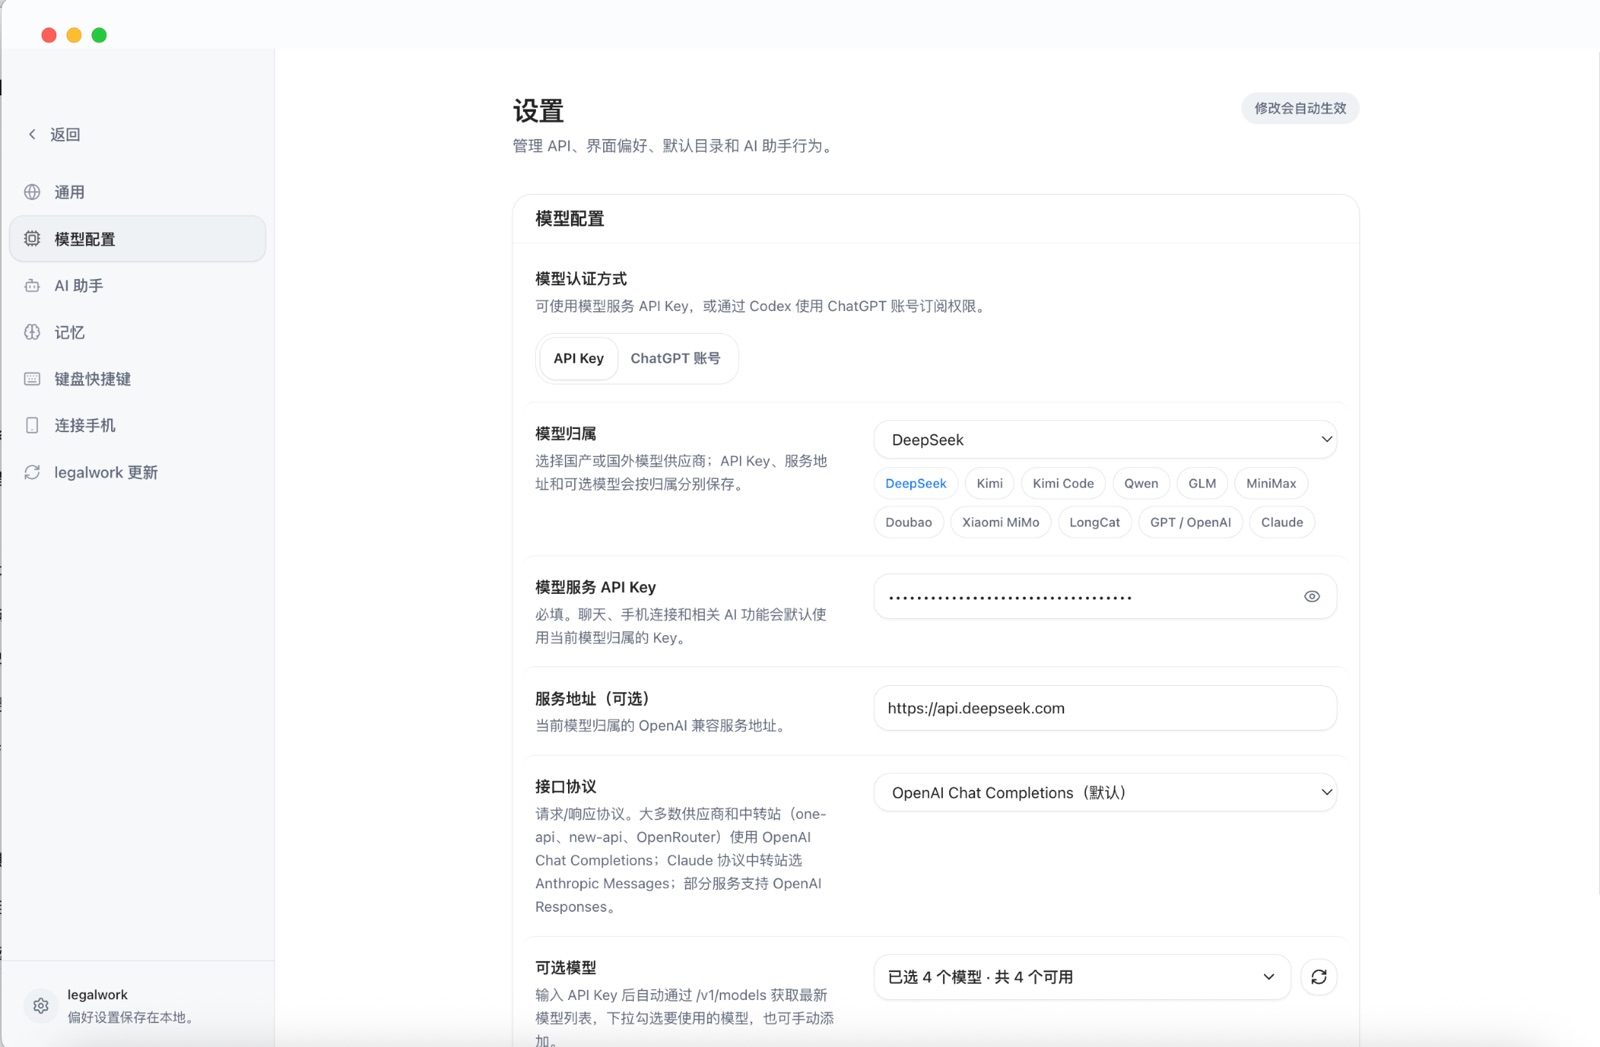Select the Claude provider chip
Viewport: 1600px width, 1047px height.
coord(1282,522)
